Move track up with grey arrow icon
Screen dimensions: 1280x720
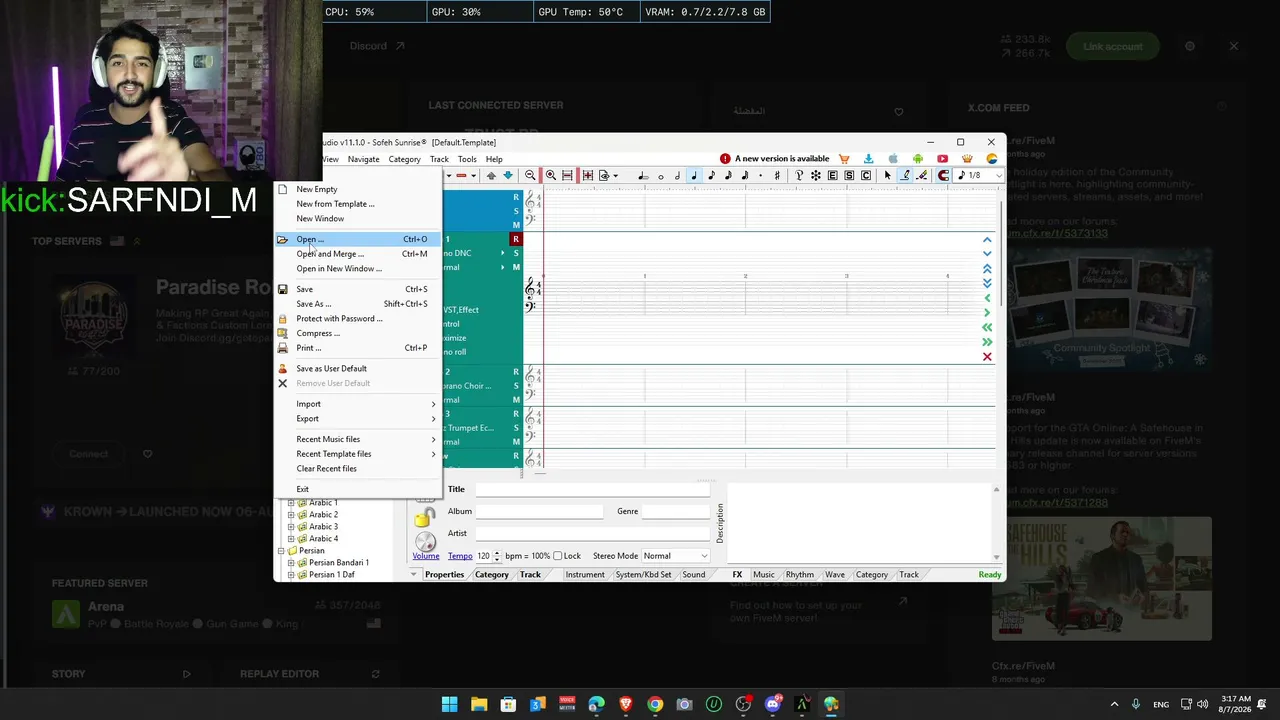[x=491, y=175]
